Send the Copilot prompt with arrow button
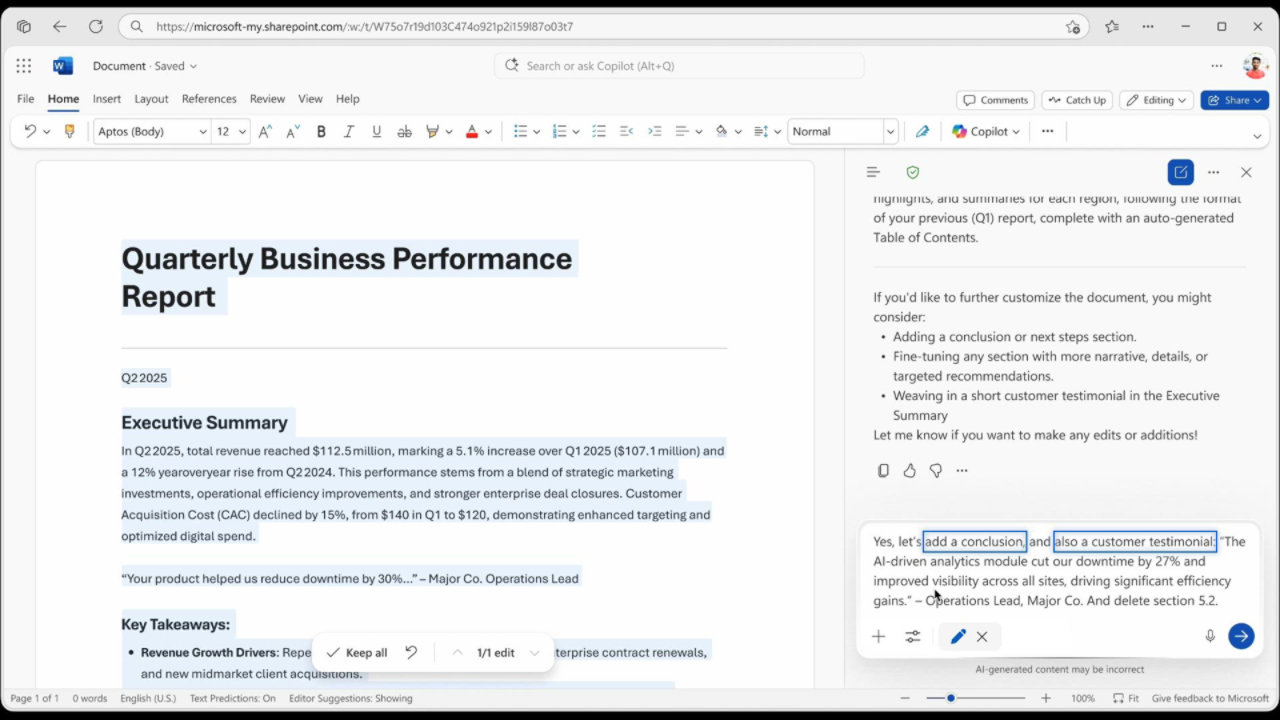 click(x=1241, y=636)
